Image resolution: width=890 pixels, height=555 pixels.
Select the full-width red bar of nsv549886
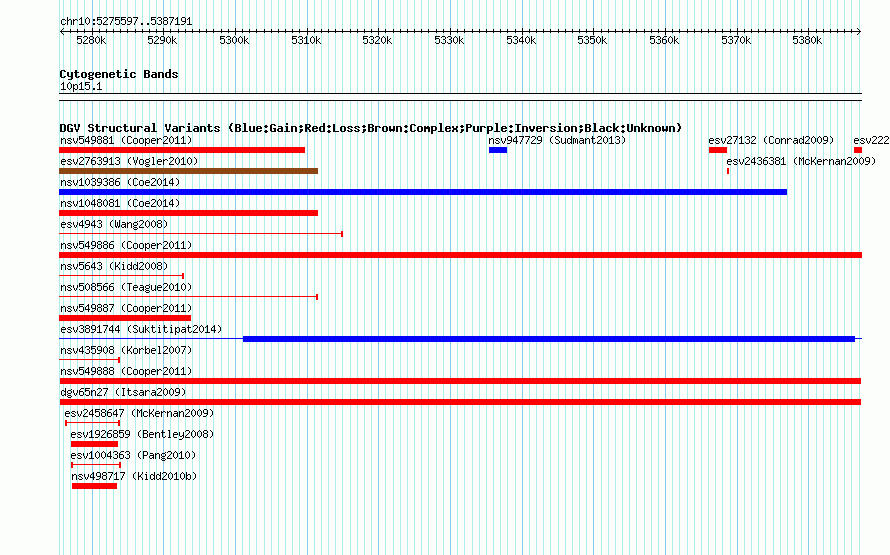[x=460, y=255]
